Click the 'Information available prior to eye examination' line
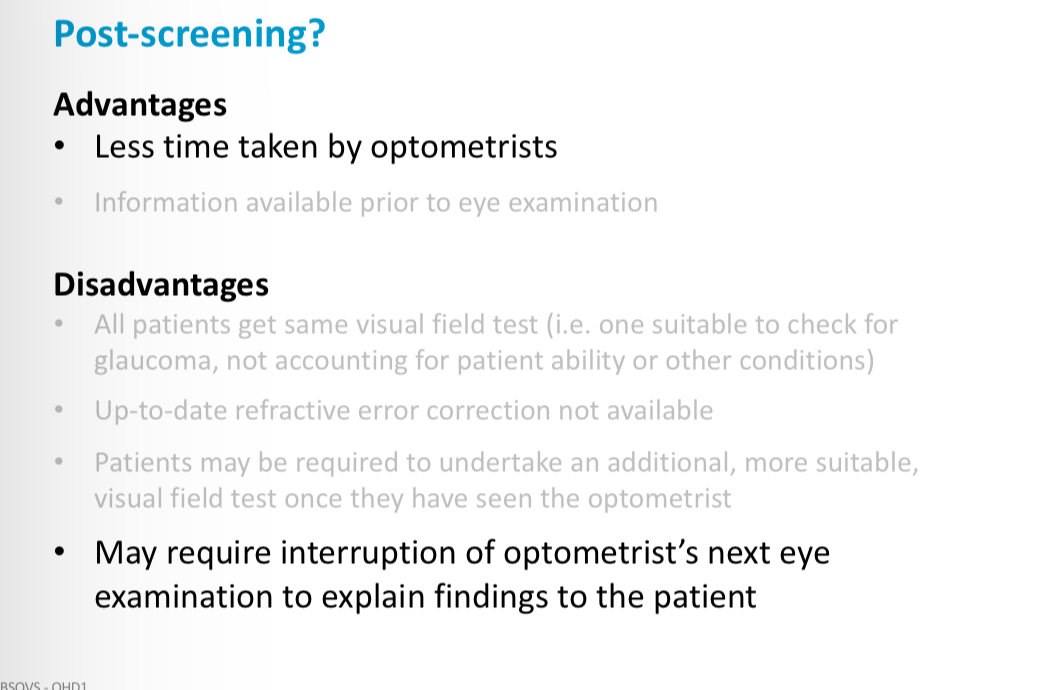Screen dimensions: 1053x690 click(x=376, y=203)
